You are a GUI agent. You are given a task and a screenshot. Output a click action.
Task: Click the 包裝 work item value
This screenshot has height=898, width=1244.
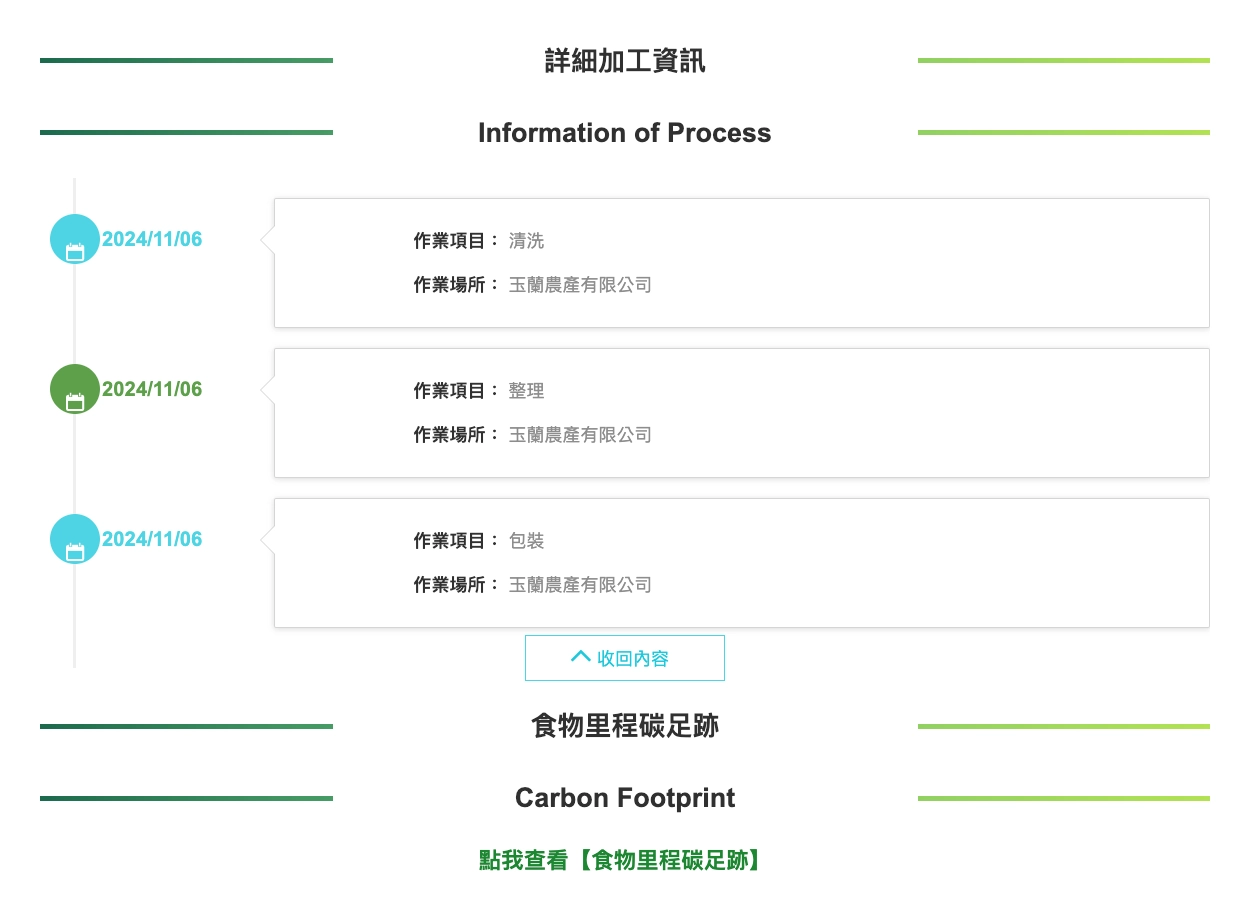(526, 541)
